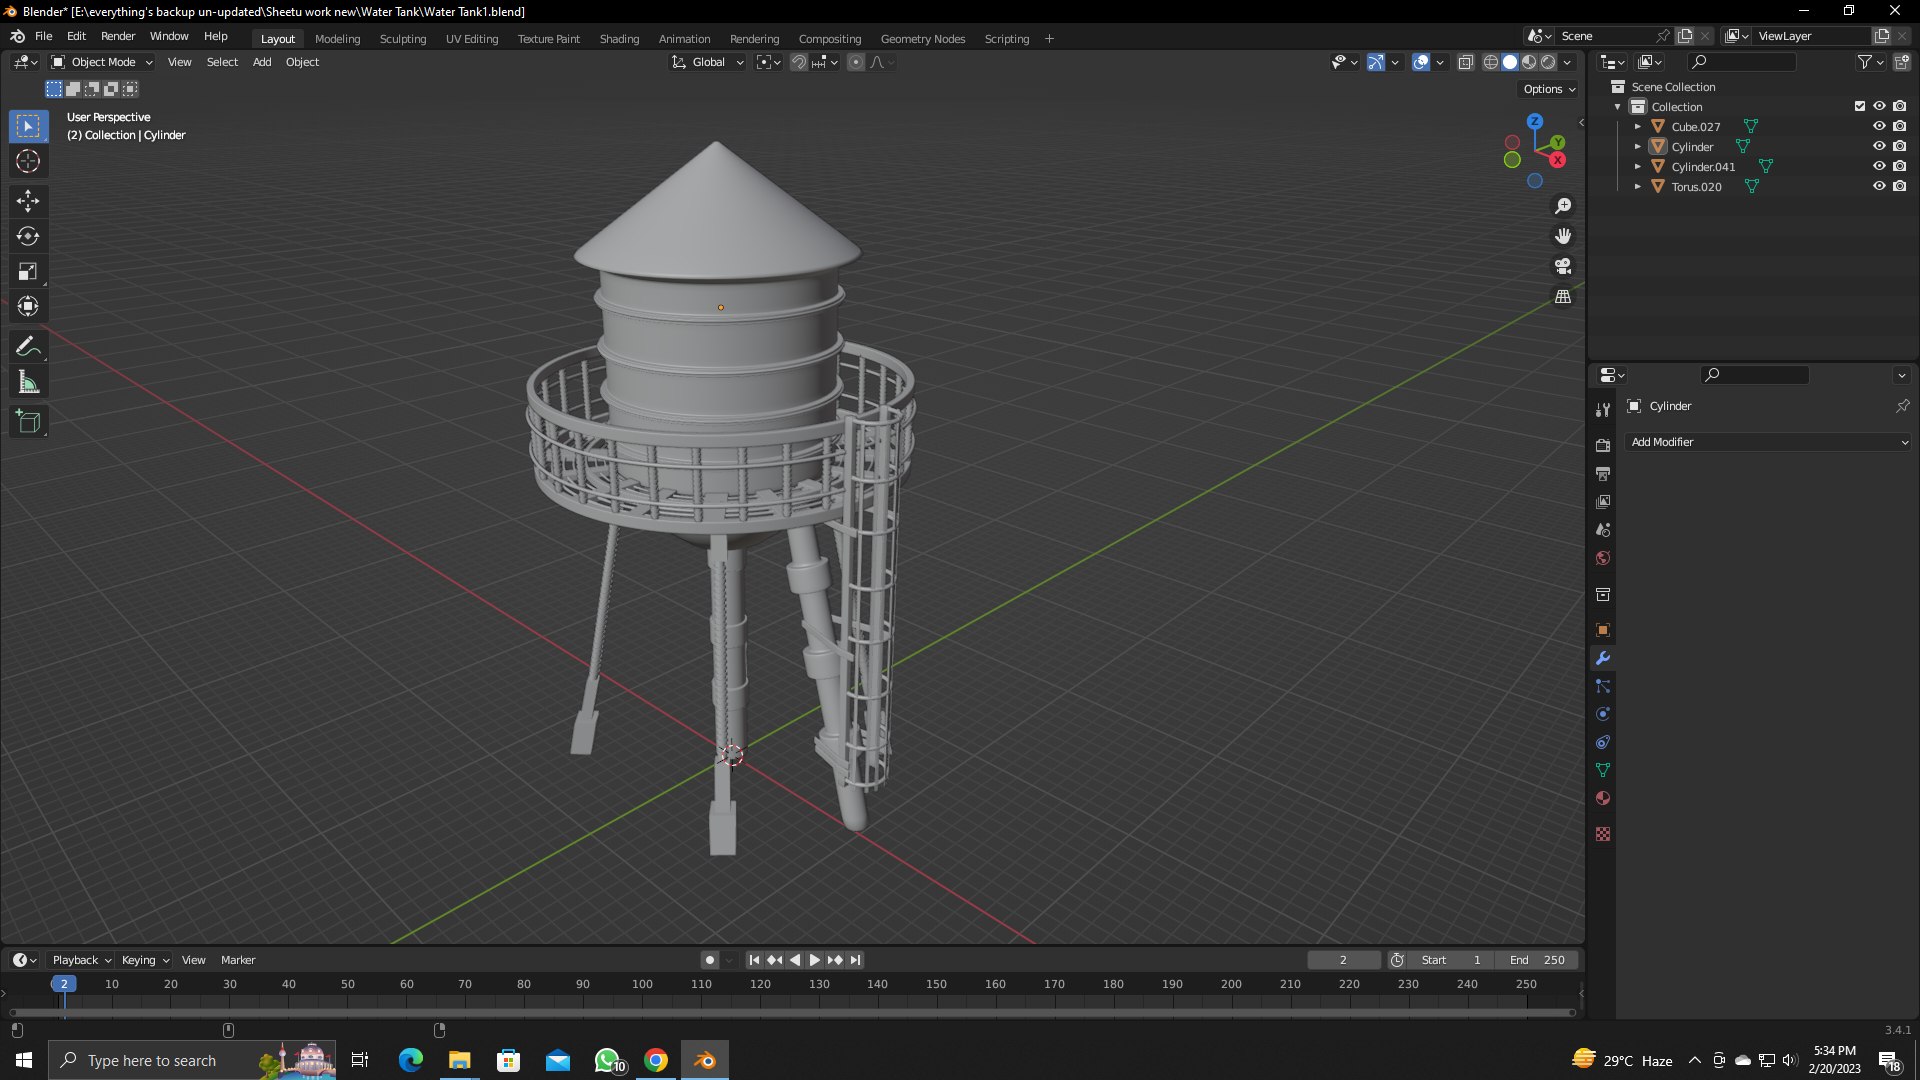Viewport: 1920px width, 1080px height.
Task: Toggle camera view icon in the viewport
Action: point(1563,266)
